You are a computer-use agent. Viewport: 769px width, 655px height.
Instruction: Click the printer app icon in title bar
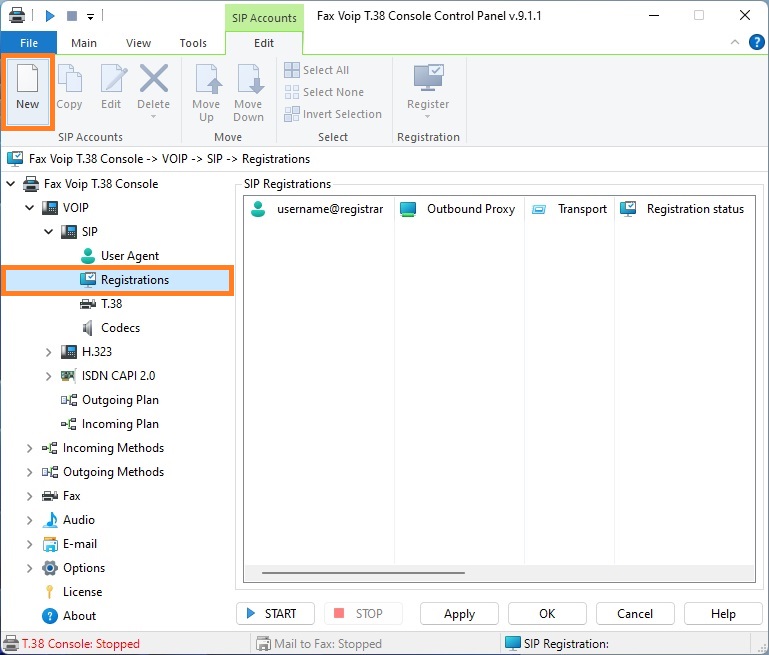[17, 15]
